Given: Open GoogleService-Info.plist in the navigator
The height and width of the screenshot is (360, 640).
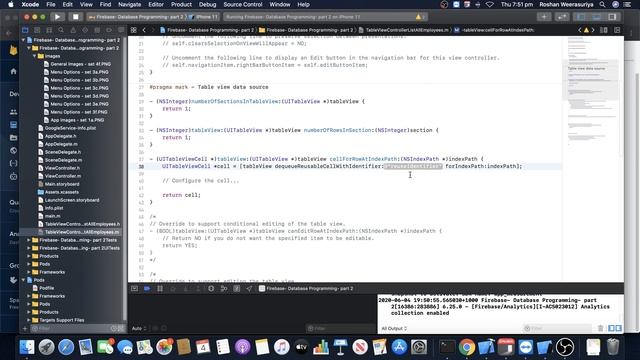Looking at the screenshot, I should [x=70, y=128].
